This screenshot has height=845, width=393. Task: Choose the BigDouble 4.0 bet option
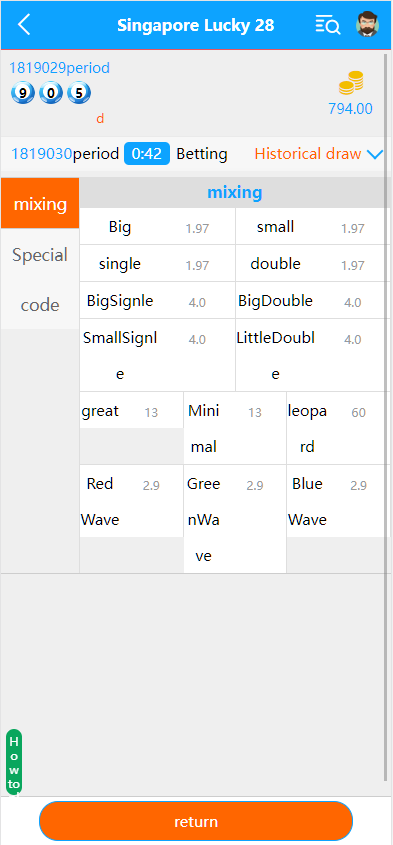coord(311,301)
